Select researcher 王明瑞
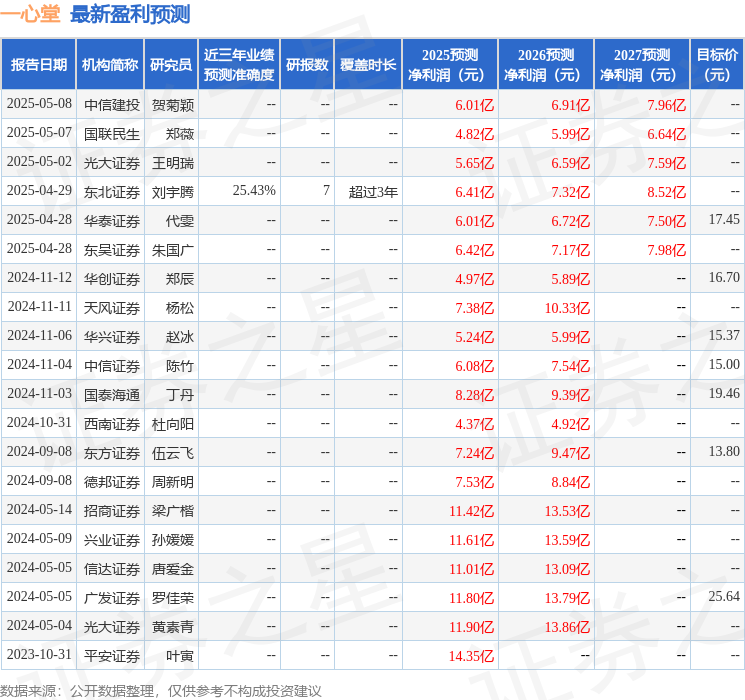The width and height of the screenshot is (745, 700). [x=172, y=163]
